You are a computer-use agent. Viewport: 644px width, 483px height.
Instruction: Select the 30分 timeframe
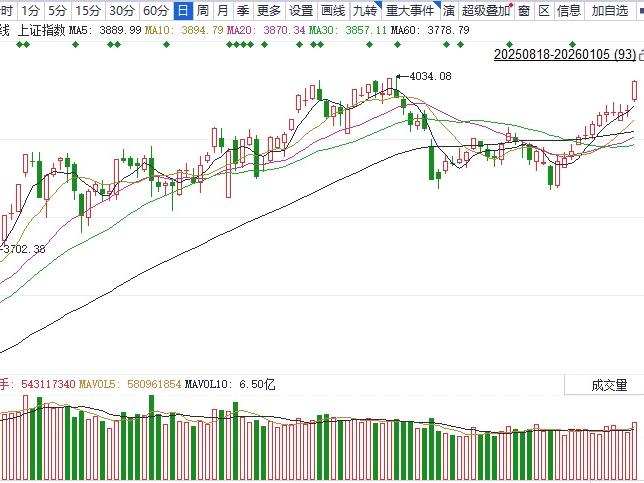click(x=122, y=11)
